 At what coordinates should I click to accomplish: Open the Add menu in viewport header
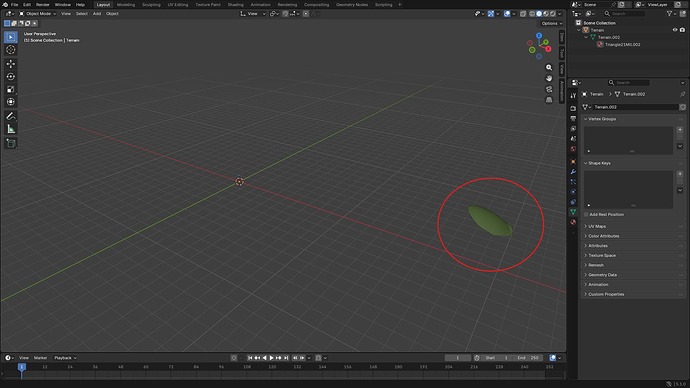tap(97, 14)
